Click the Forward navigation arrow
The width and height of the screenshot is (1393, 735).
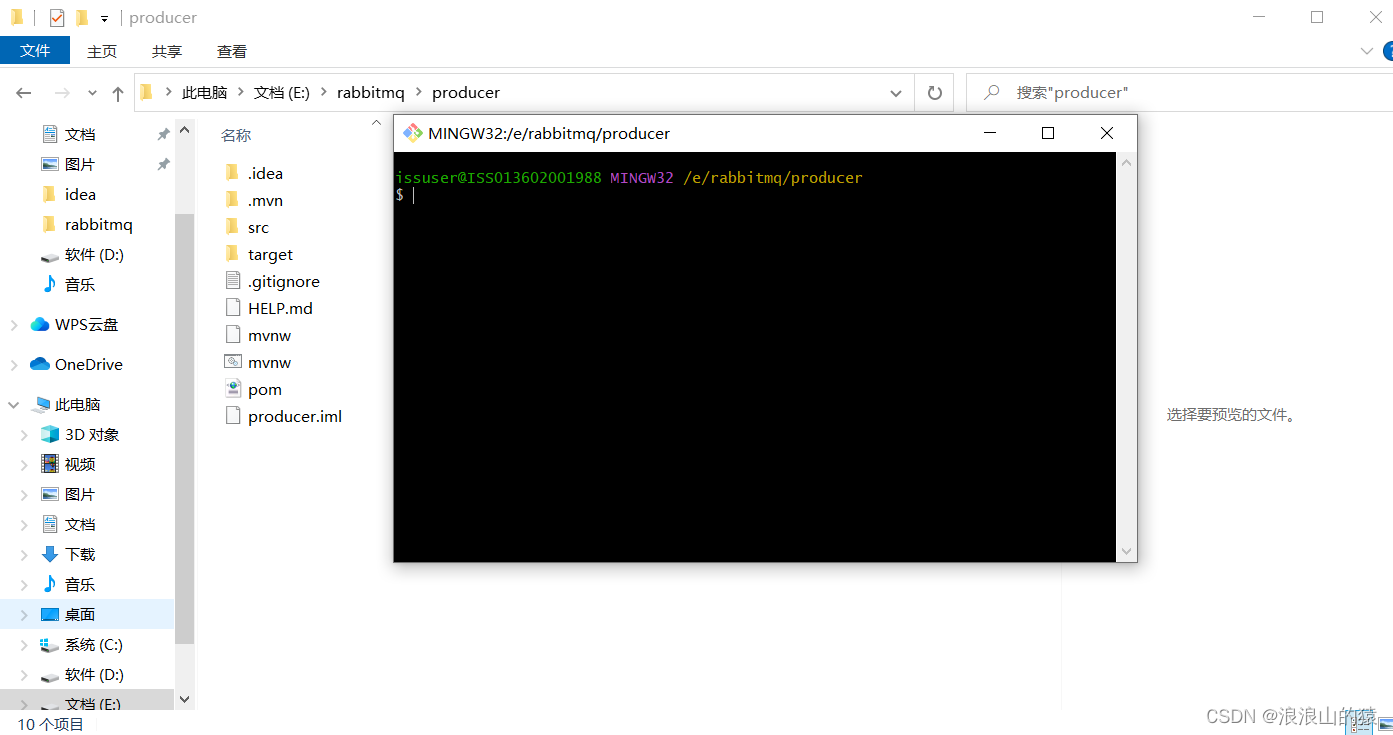click(62, 93)
